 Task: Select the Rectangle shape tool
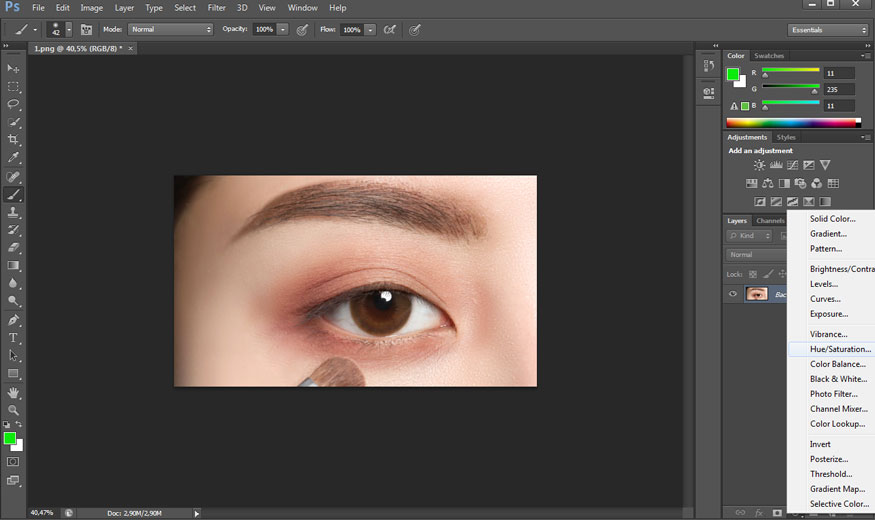pos(13,373)
